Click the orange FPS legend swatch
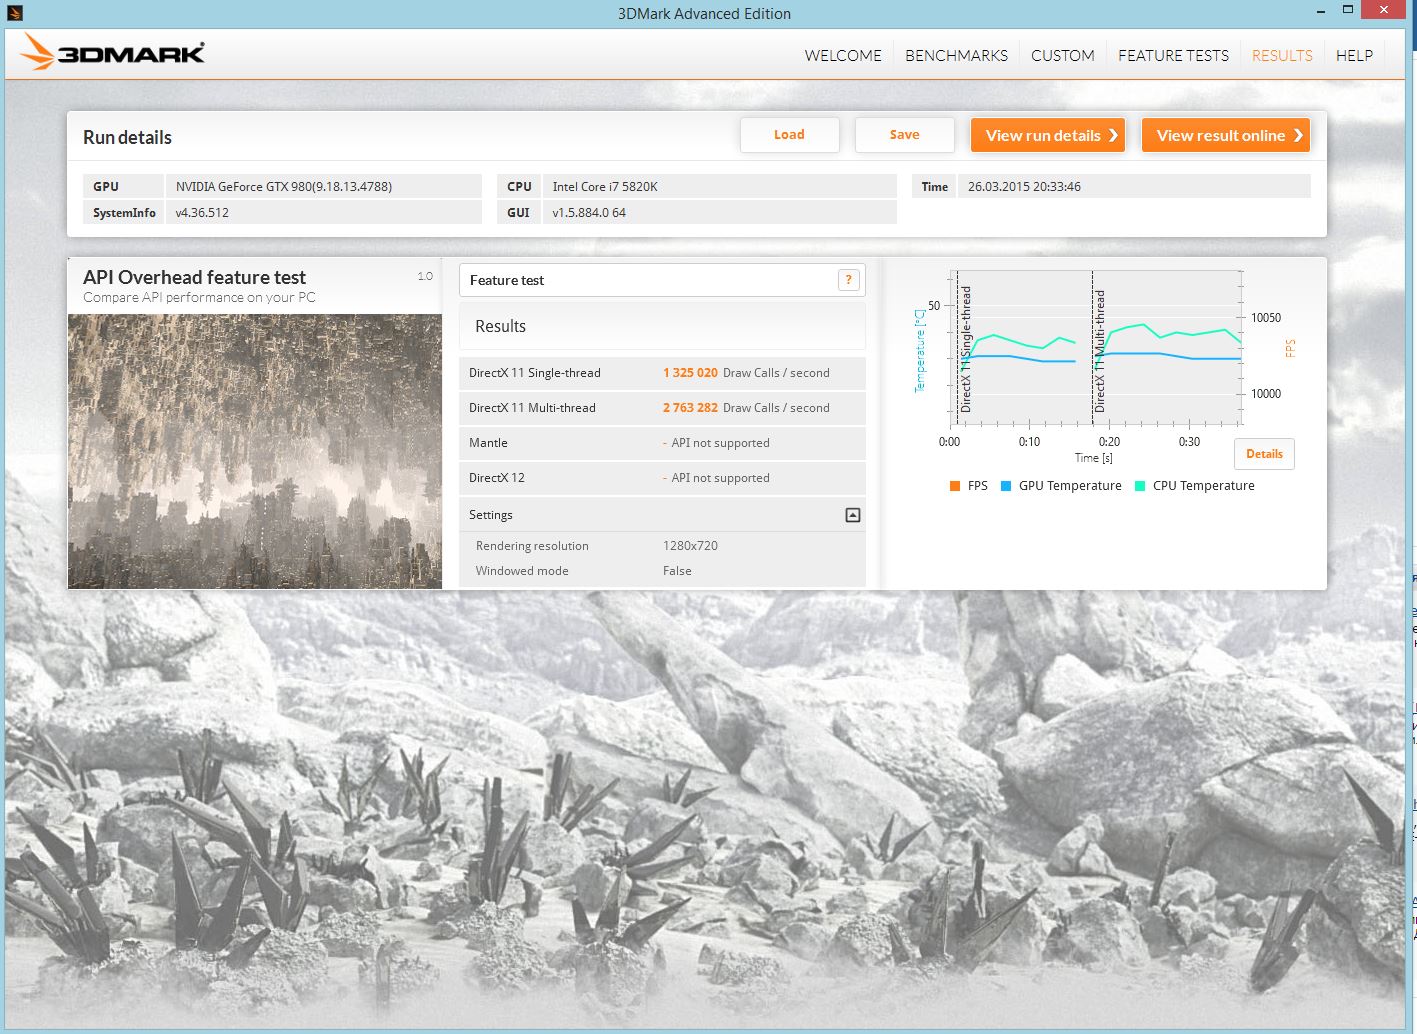Screen dimensions: 1417x1034 pyautogui.click(x=955, y=486)
